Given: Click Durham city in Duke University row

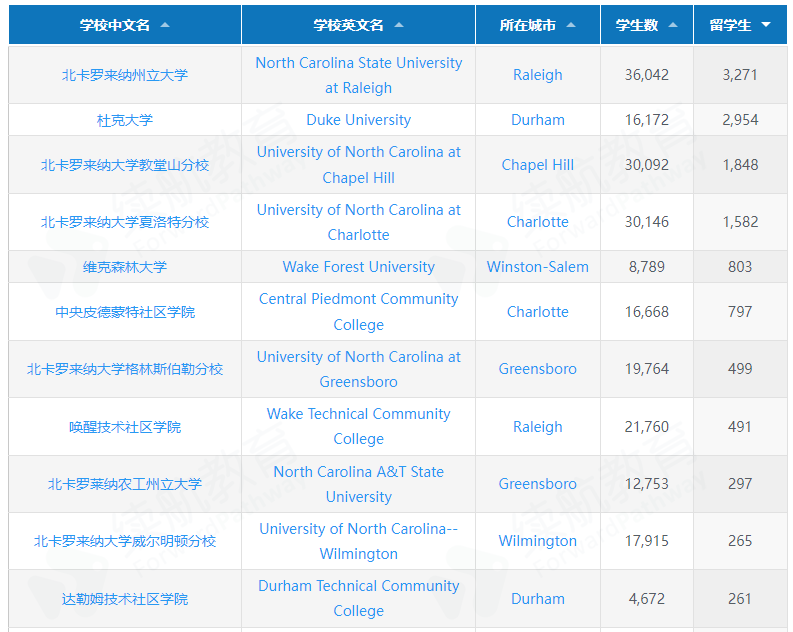Looking at the screenshot, I should pos(538,120).
